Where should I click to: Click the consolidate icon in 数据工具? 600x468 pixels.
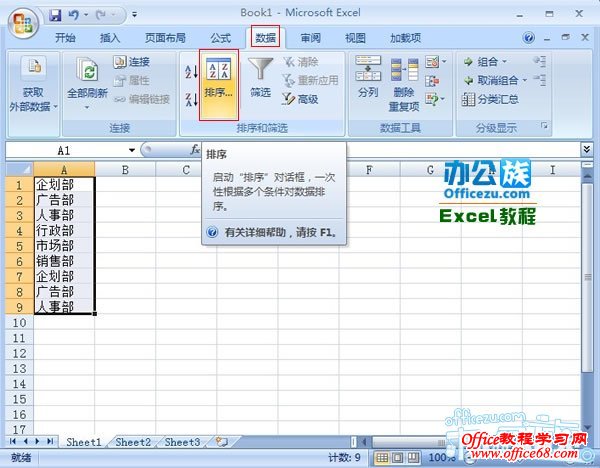click(432, 81)
